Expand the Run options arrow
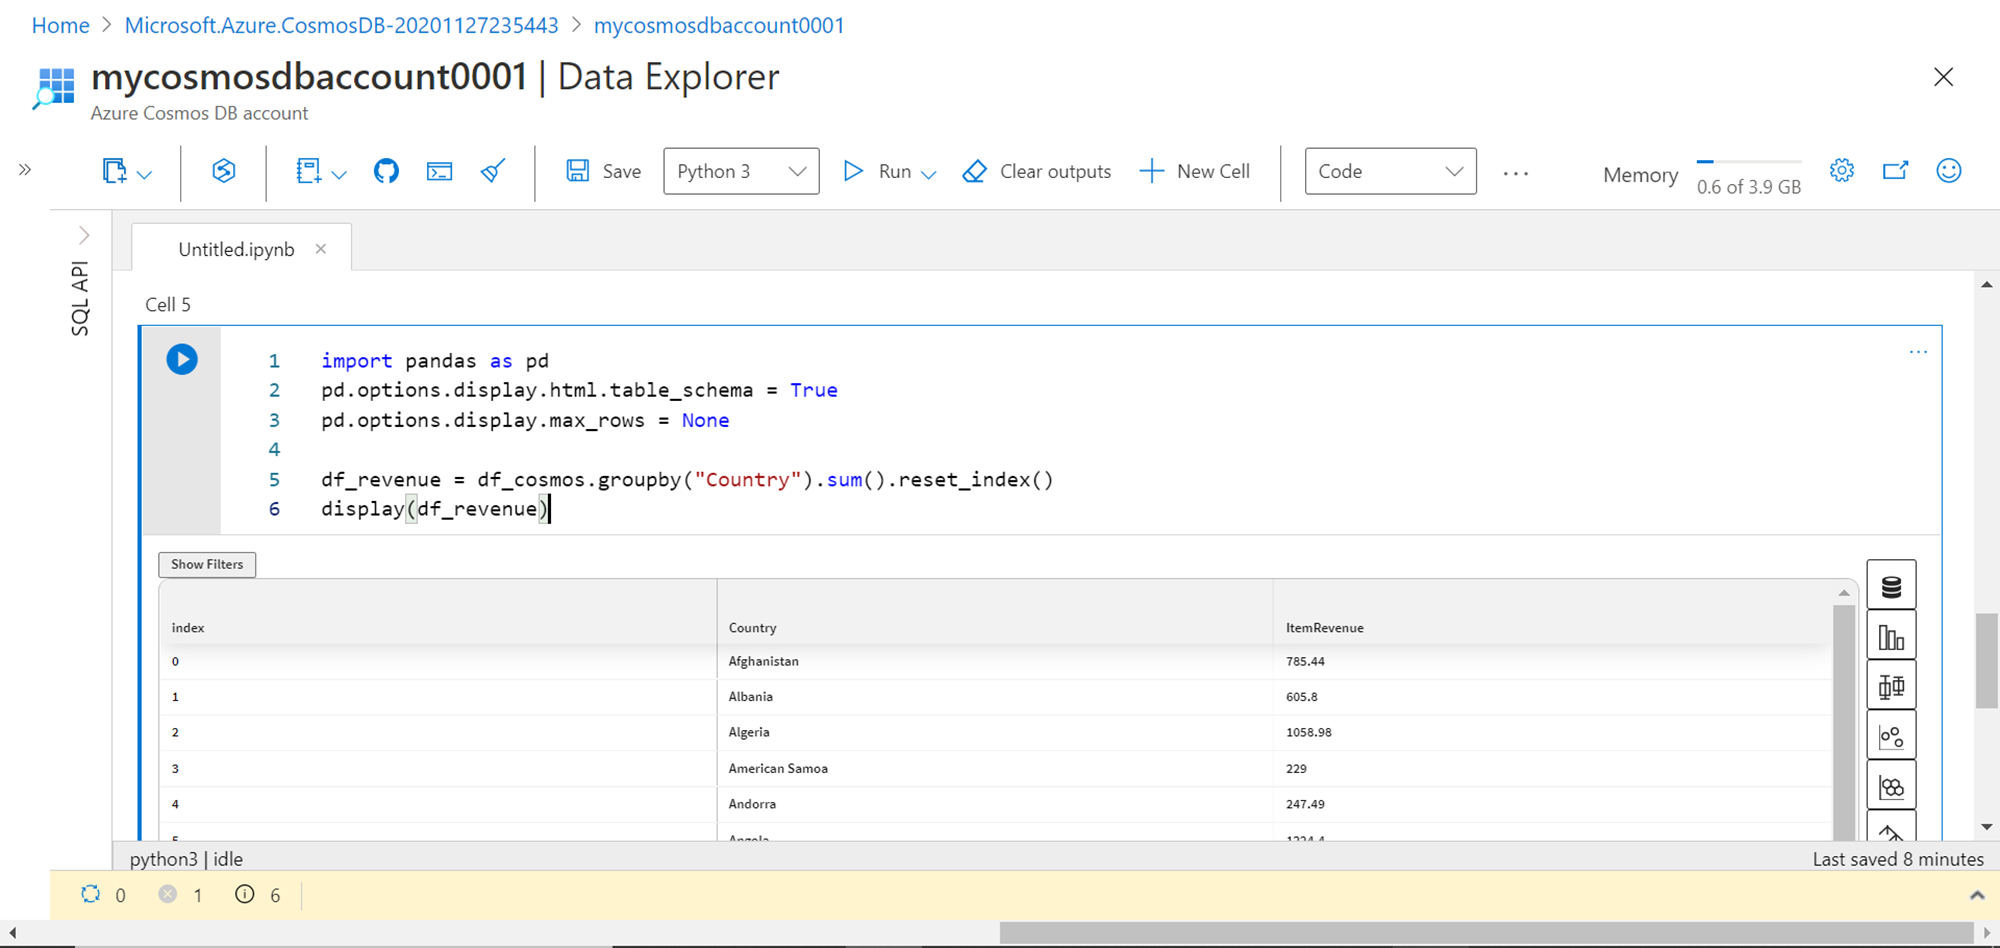The height and width of the screenshot is (948, 2000). [x=929, y=174]
